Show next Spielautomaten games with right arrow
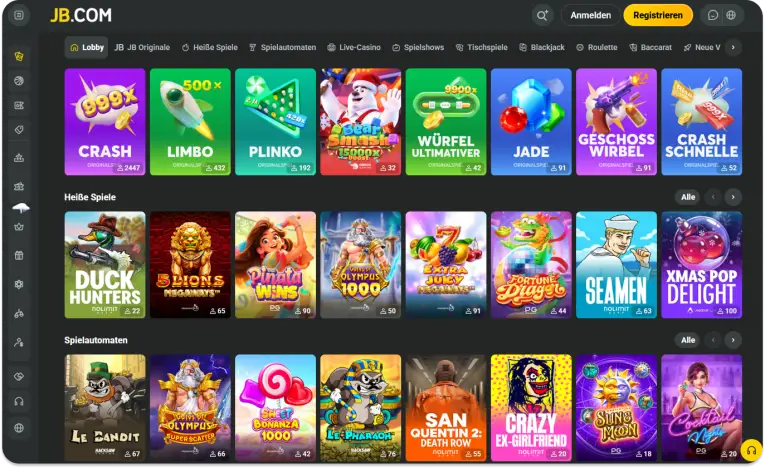 tap(733, 340)
